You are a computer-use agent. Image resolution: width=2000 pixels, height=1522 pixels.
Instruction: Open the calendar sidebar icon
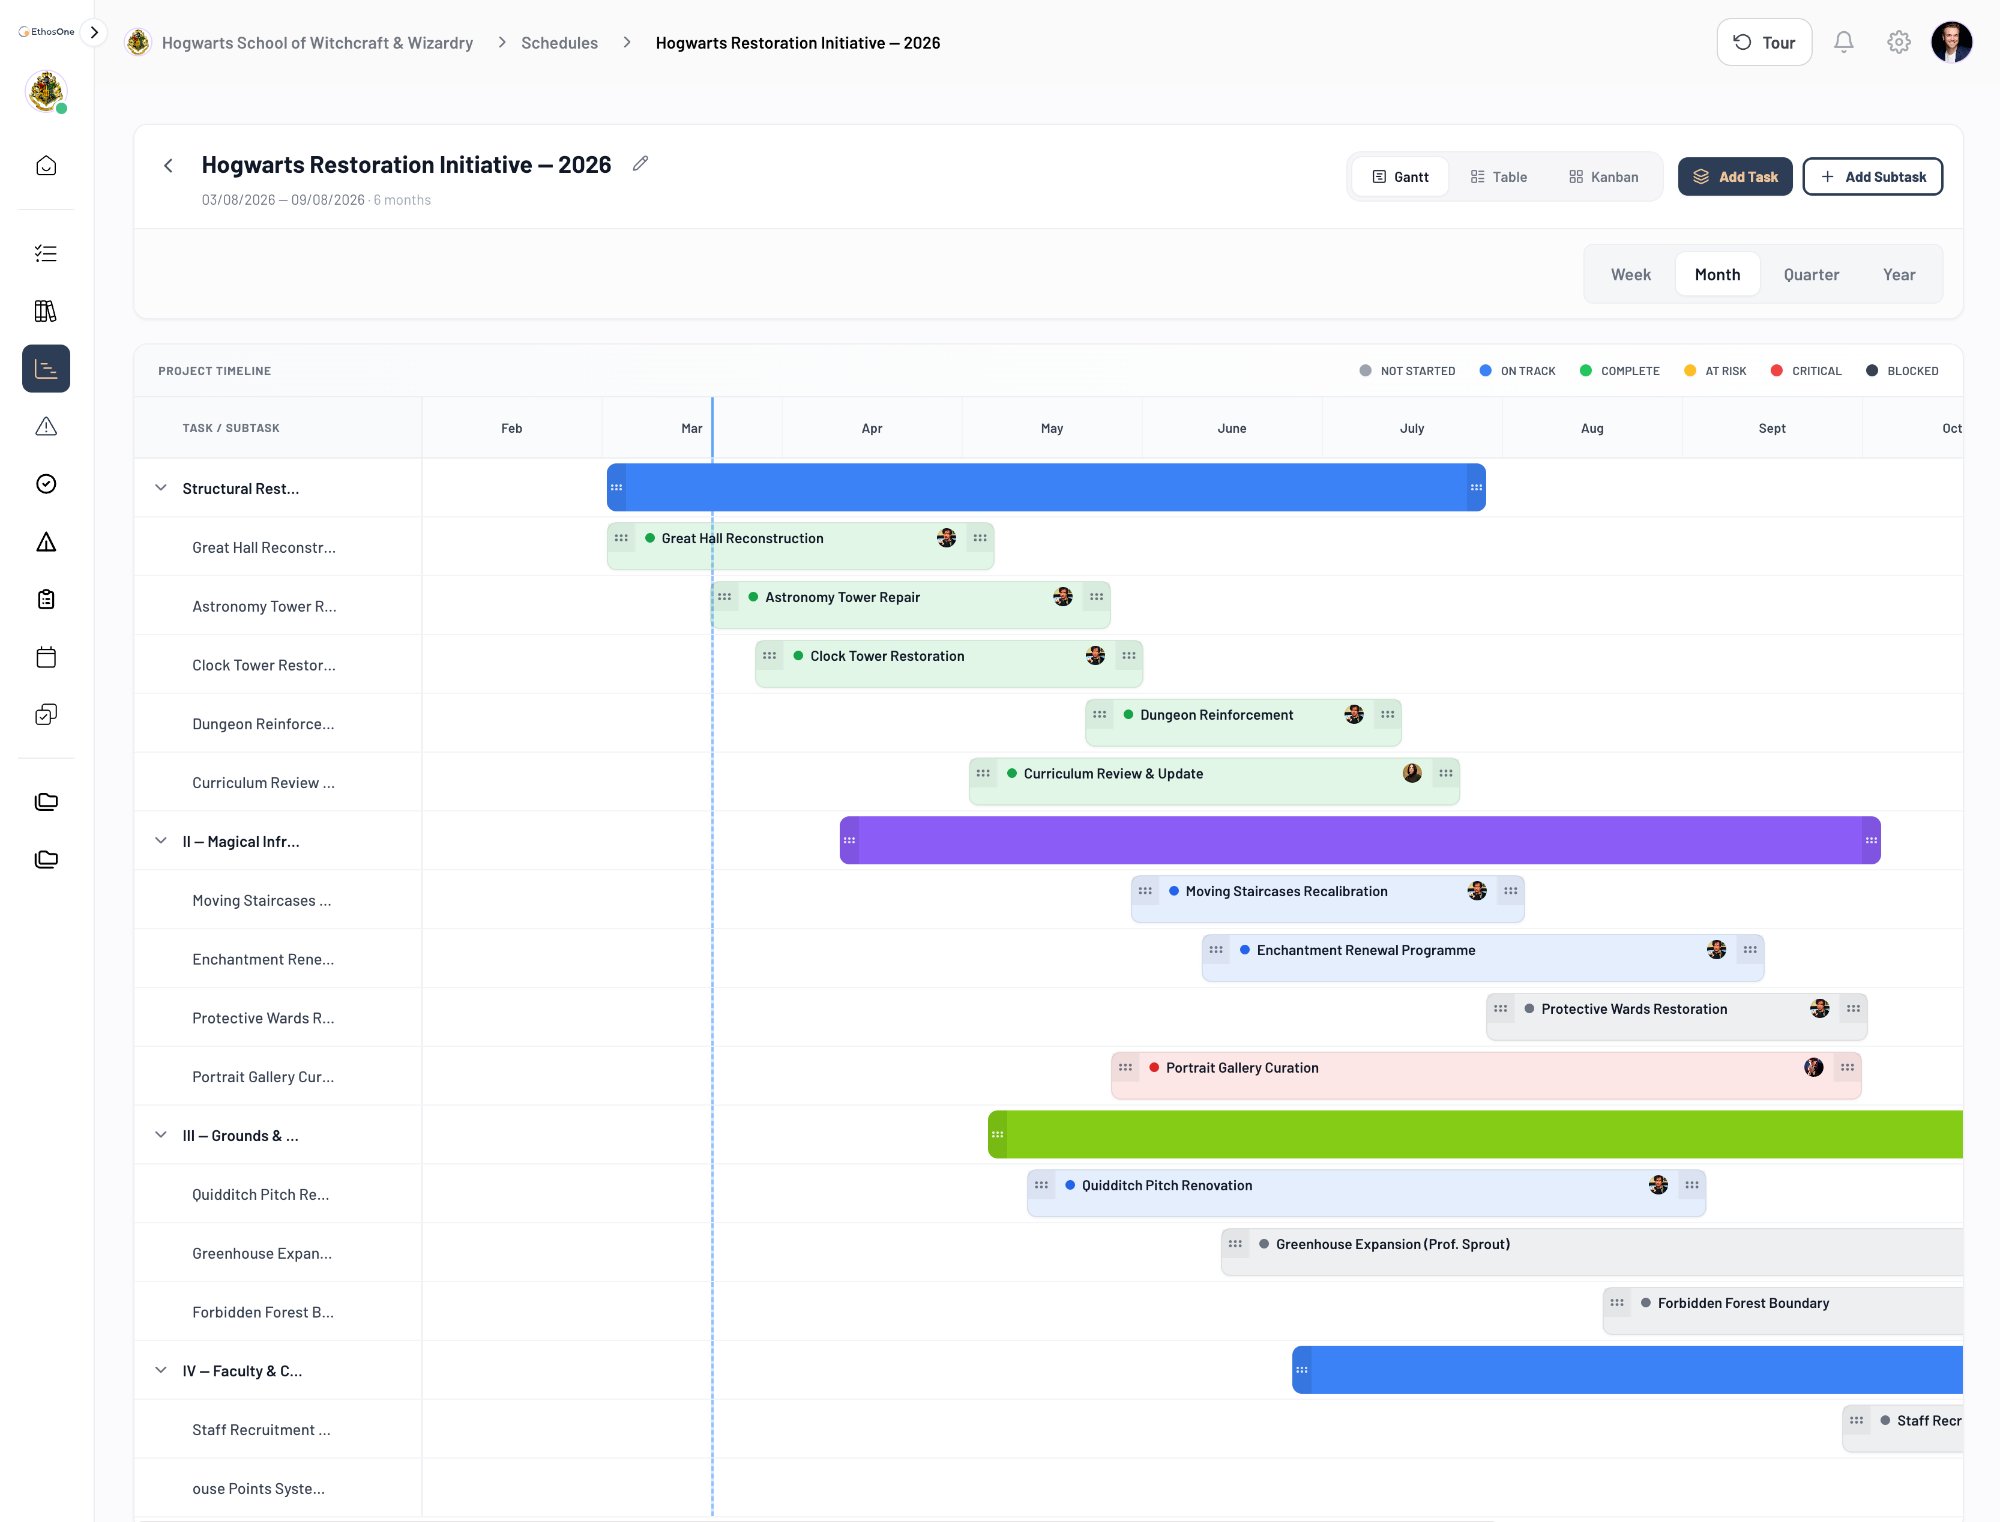46,657
